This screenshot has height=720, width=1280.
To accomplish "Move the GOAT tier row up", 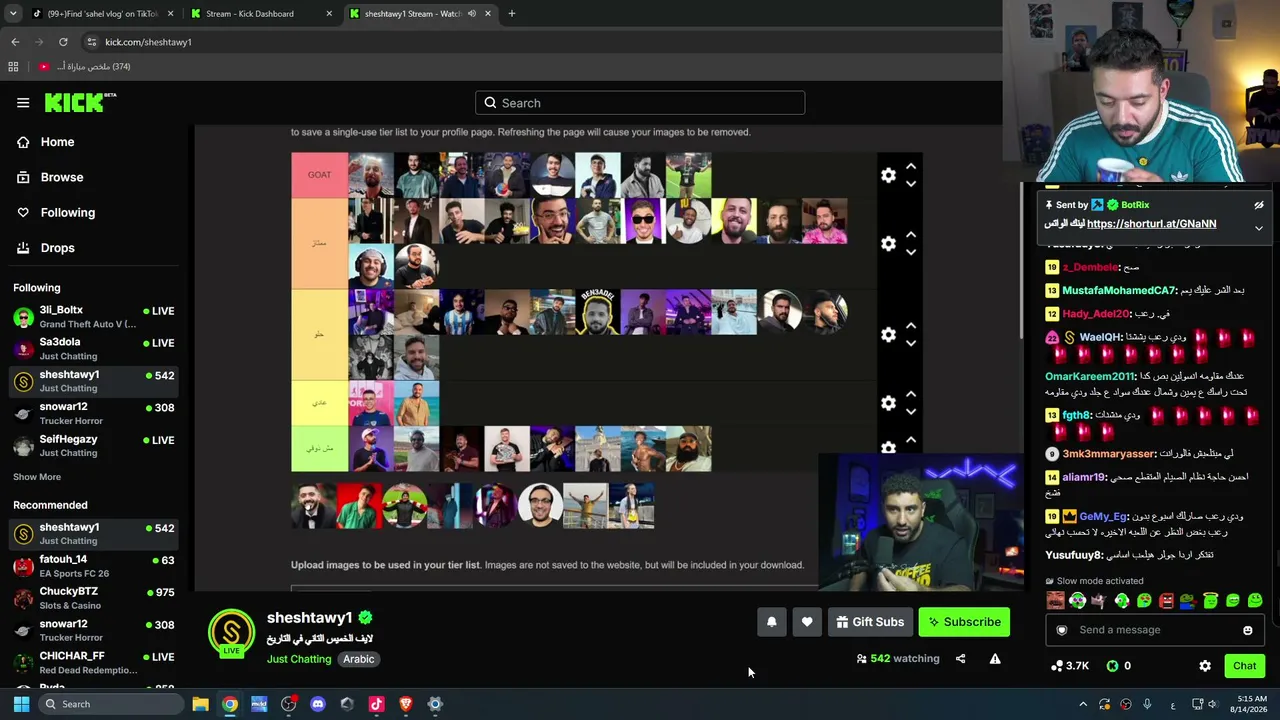I will 910,166.
